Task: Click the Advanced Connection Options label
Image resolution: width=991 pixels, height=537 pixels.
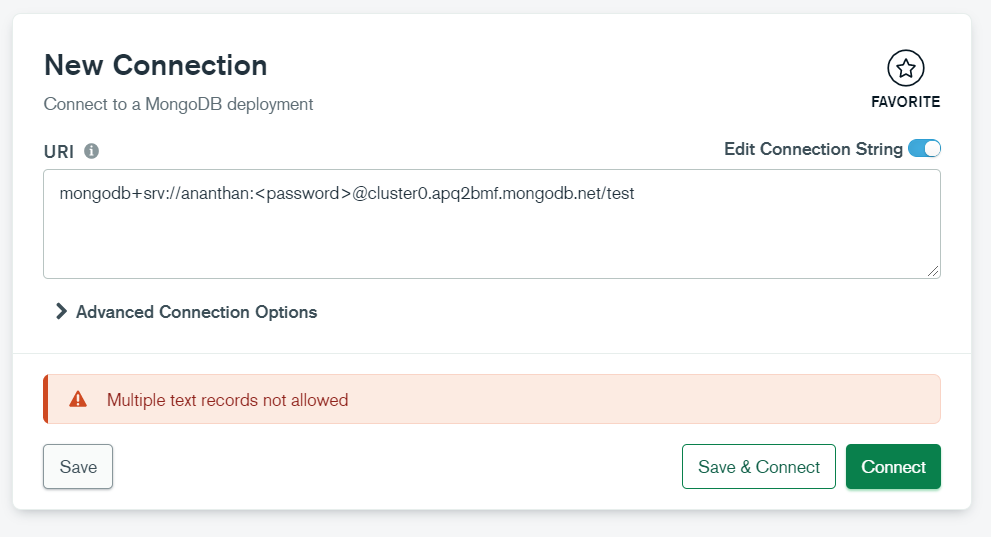Action: coord(196,312)
